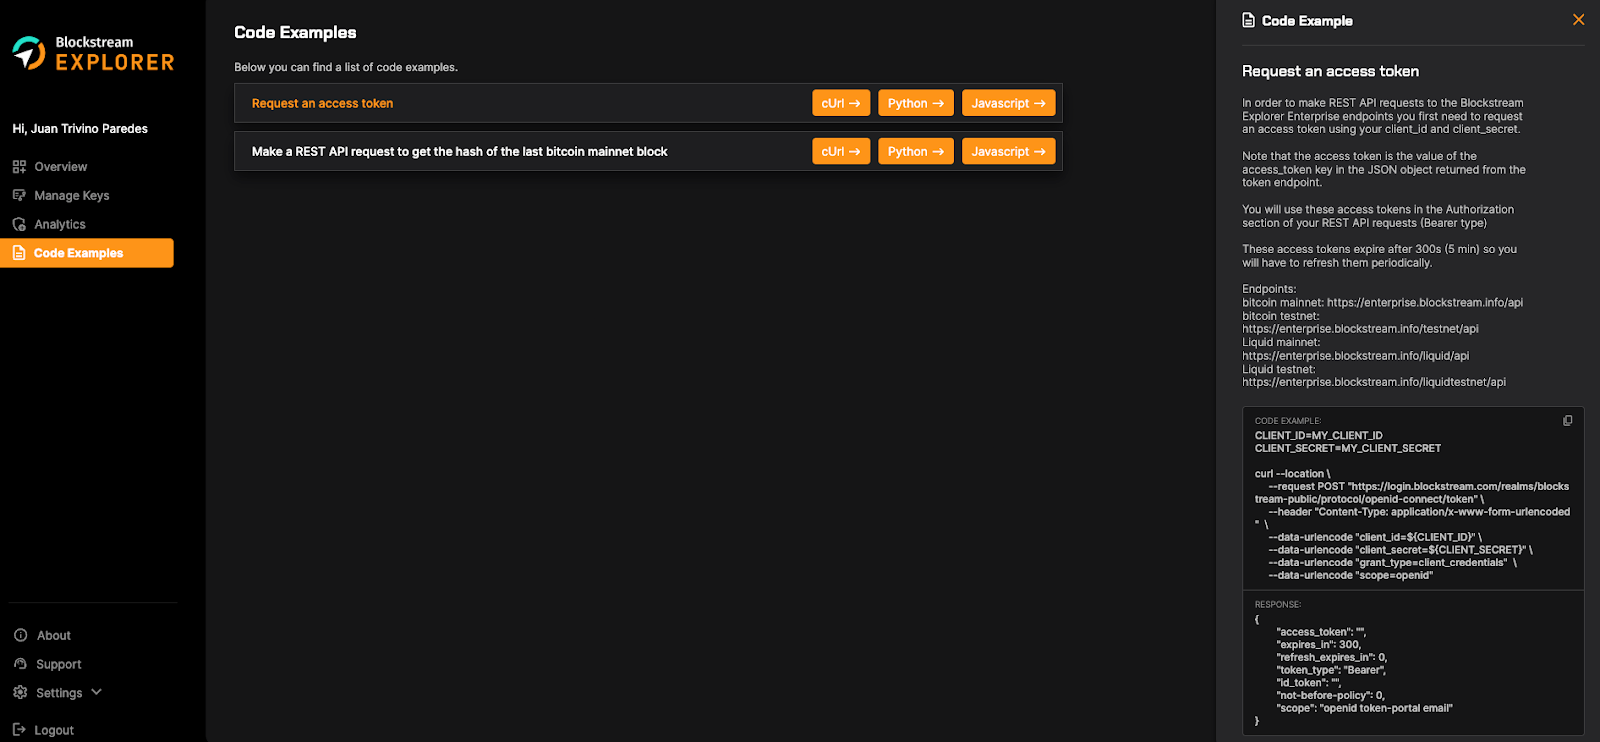1600x742 pixels.
Task: Click the About info icon
Action: pos(20,635)
